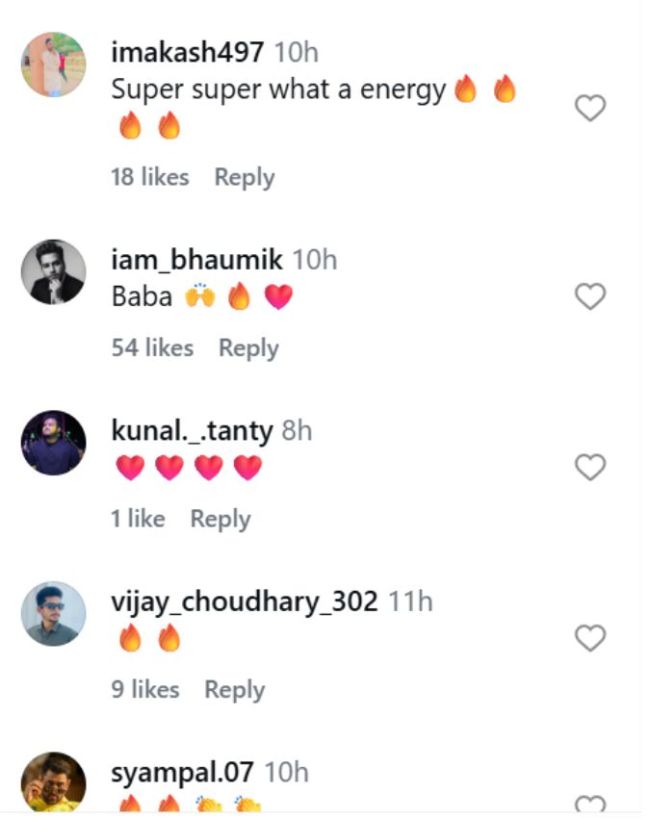
Task: Open syampal.07's profile picture
Action: [53, 783]
